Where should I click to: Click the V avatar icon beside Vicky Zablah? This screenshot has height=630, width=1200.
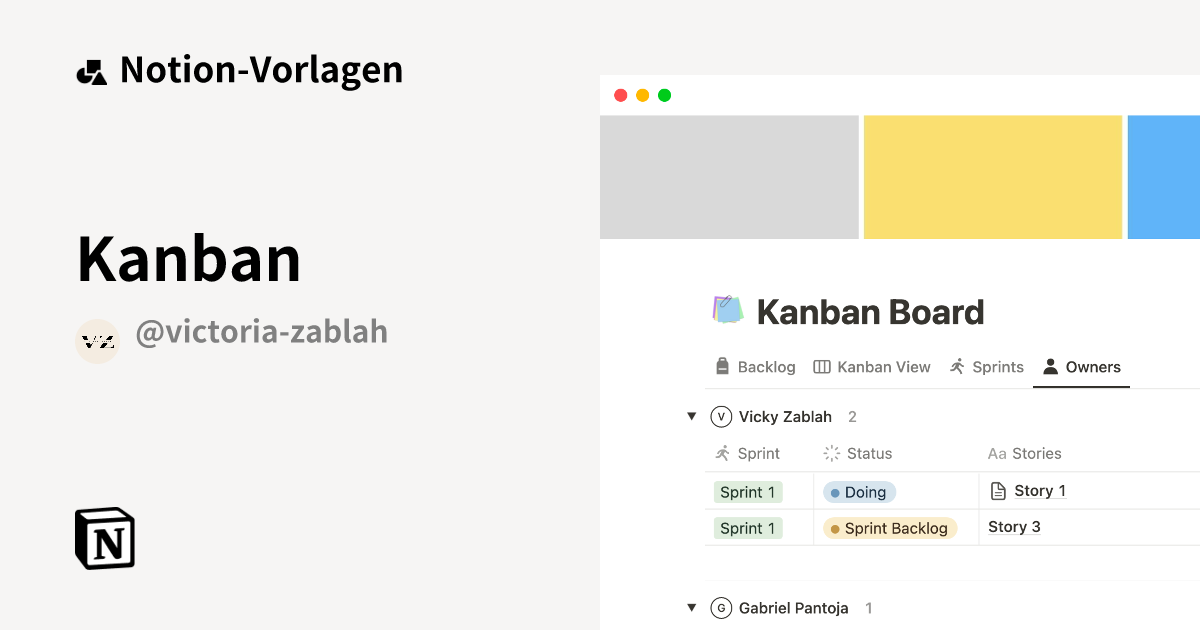pos(721,416)
